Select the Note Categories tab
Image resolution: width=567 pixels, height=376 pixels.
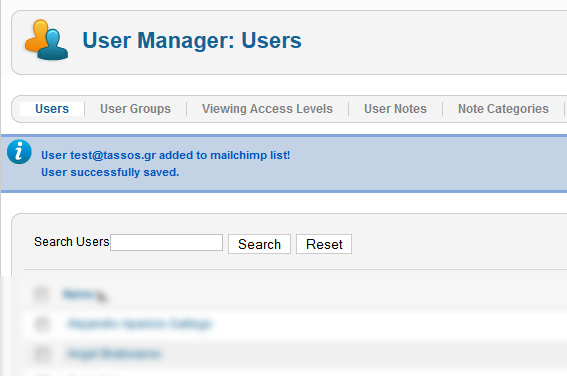tap(503, 109)
